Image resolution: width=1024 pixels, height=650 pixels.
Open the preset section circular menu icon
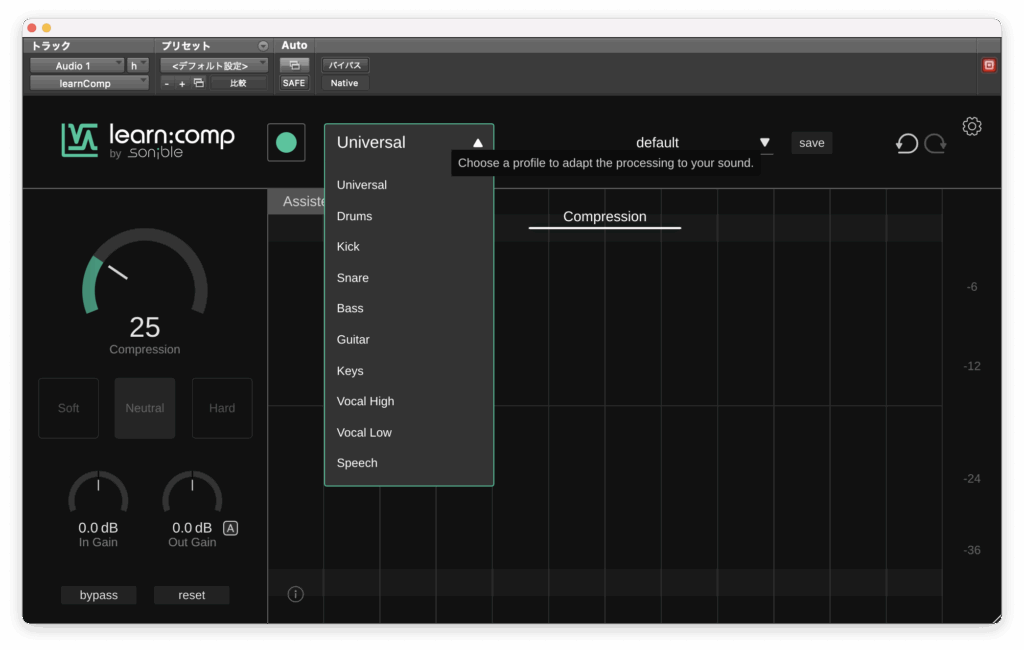pyautogui.click(x=263, y=46)
